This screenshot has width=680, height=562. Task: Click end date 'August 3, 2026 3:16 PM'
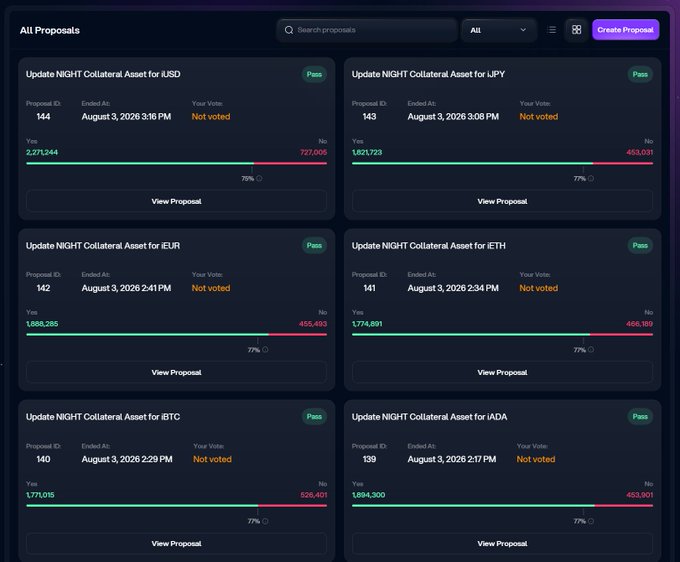coord(126,117)
